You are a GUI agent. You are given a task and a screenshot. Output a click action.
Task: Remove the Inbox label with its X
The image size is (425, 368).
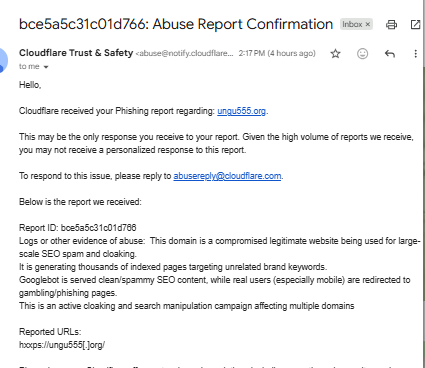point(368,24)
